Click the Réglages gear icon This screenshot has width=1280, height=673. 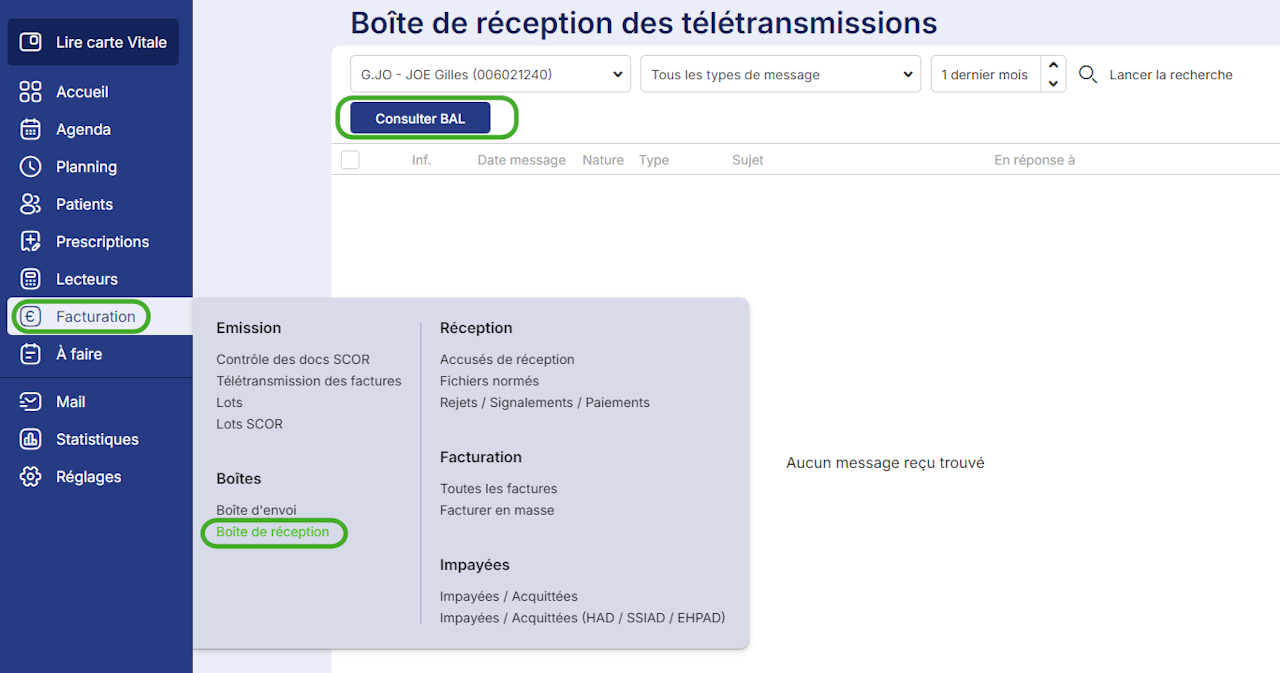[x=31, y=477]
